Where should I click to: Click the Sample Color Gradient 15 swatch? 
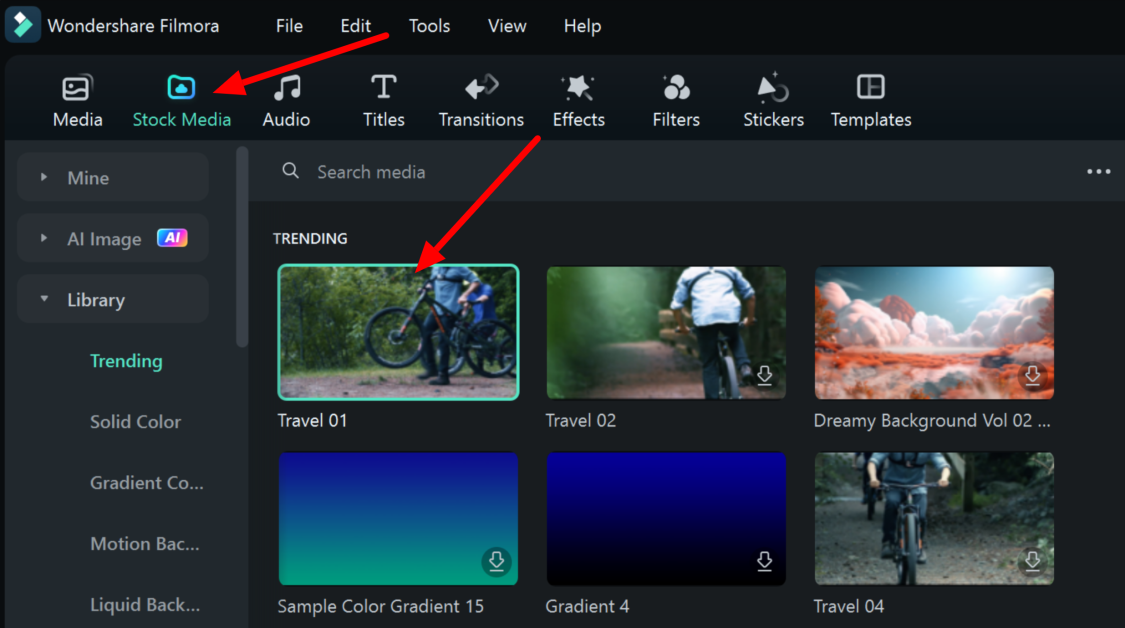click(x=398, y=518)
